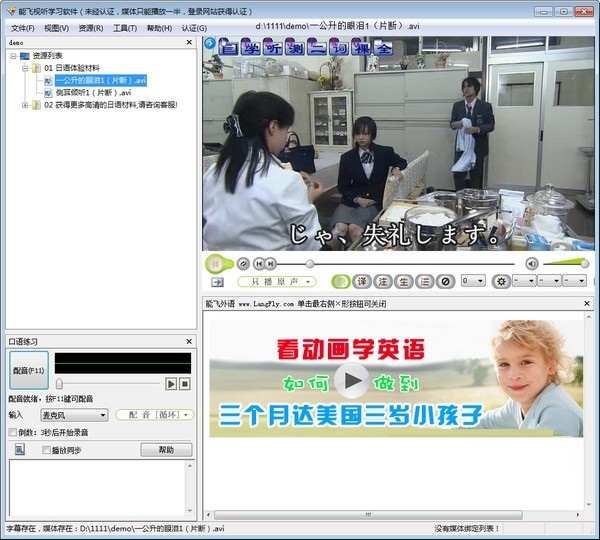The image size is (600, 540).
Task: Open the second dash dropdown after the gear
Action: pyautogui.click(x=550, y=281)
